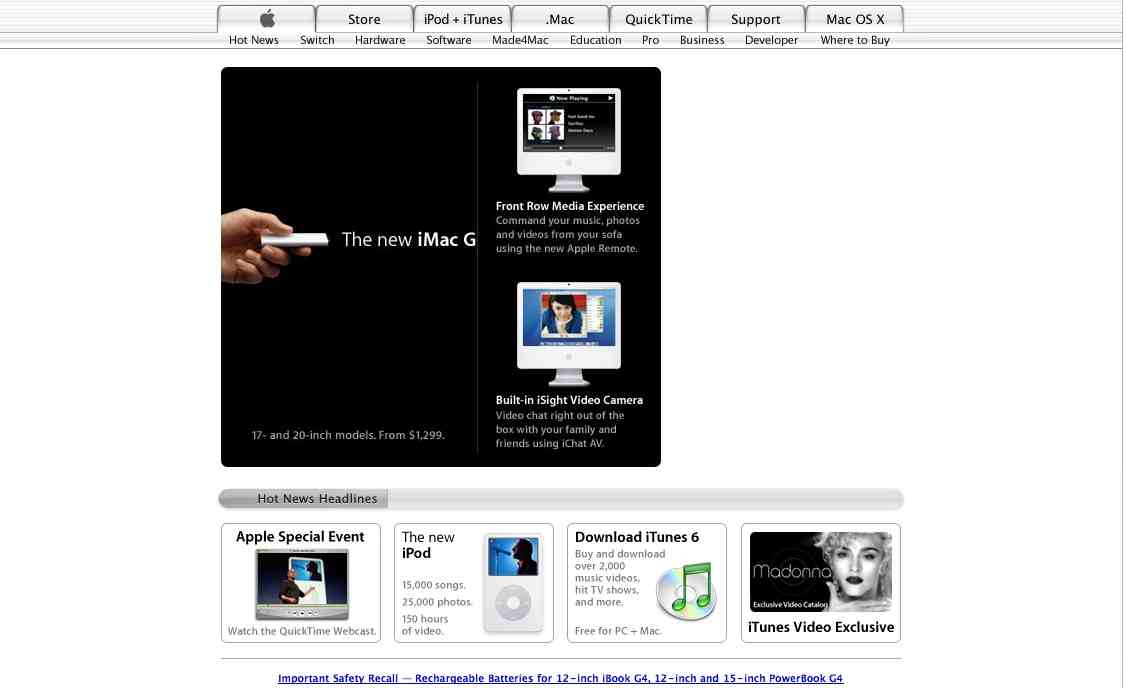The height and width of the screenshot is (688, 1123).
Task: Click the Apple logo home tab
Action: pyautogui.click(x=266, y=19)
